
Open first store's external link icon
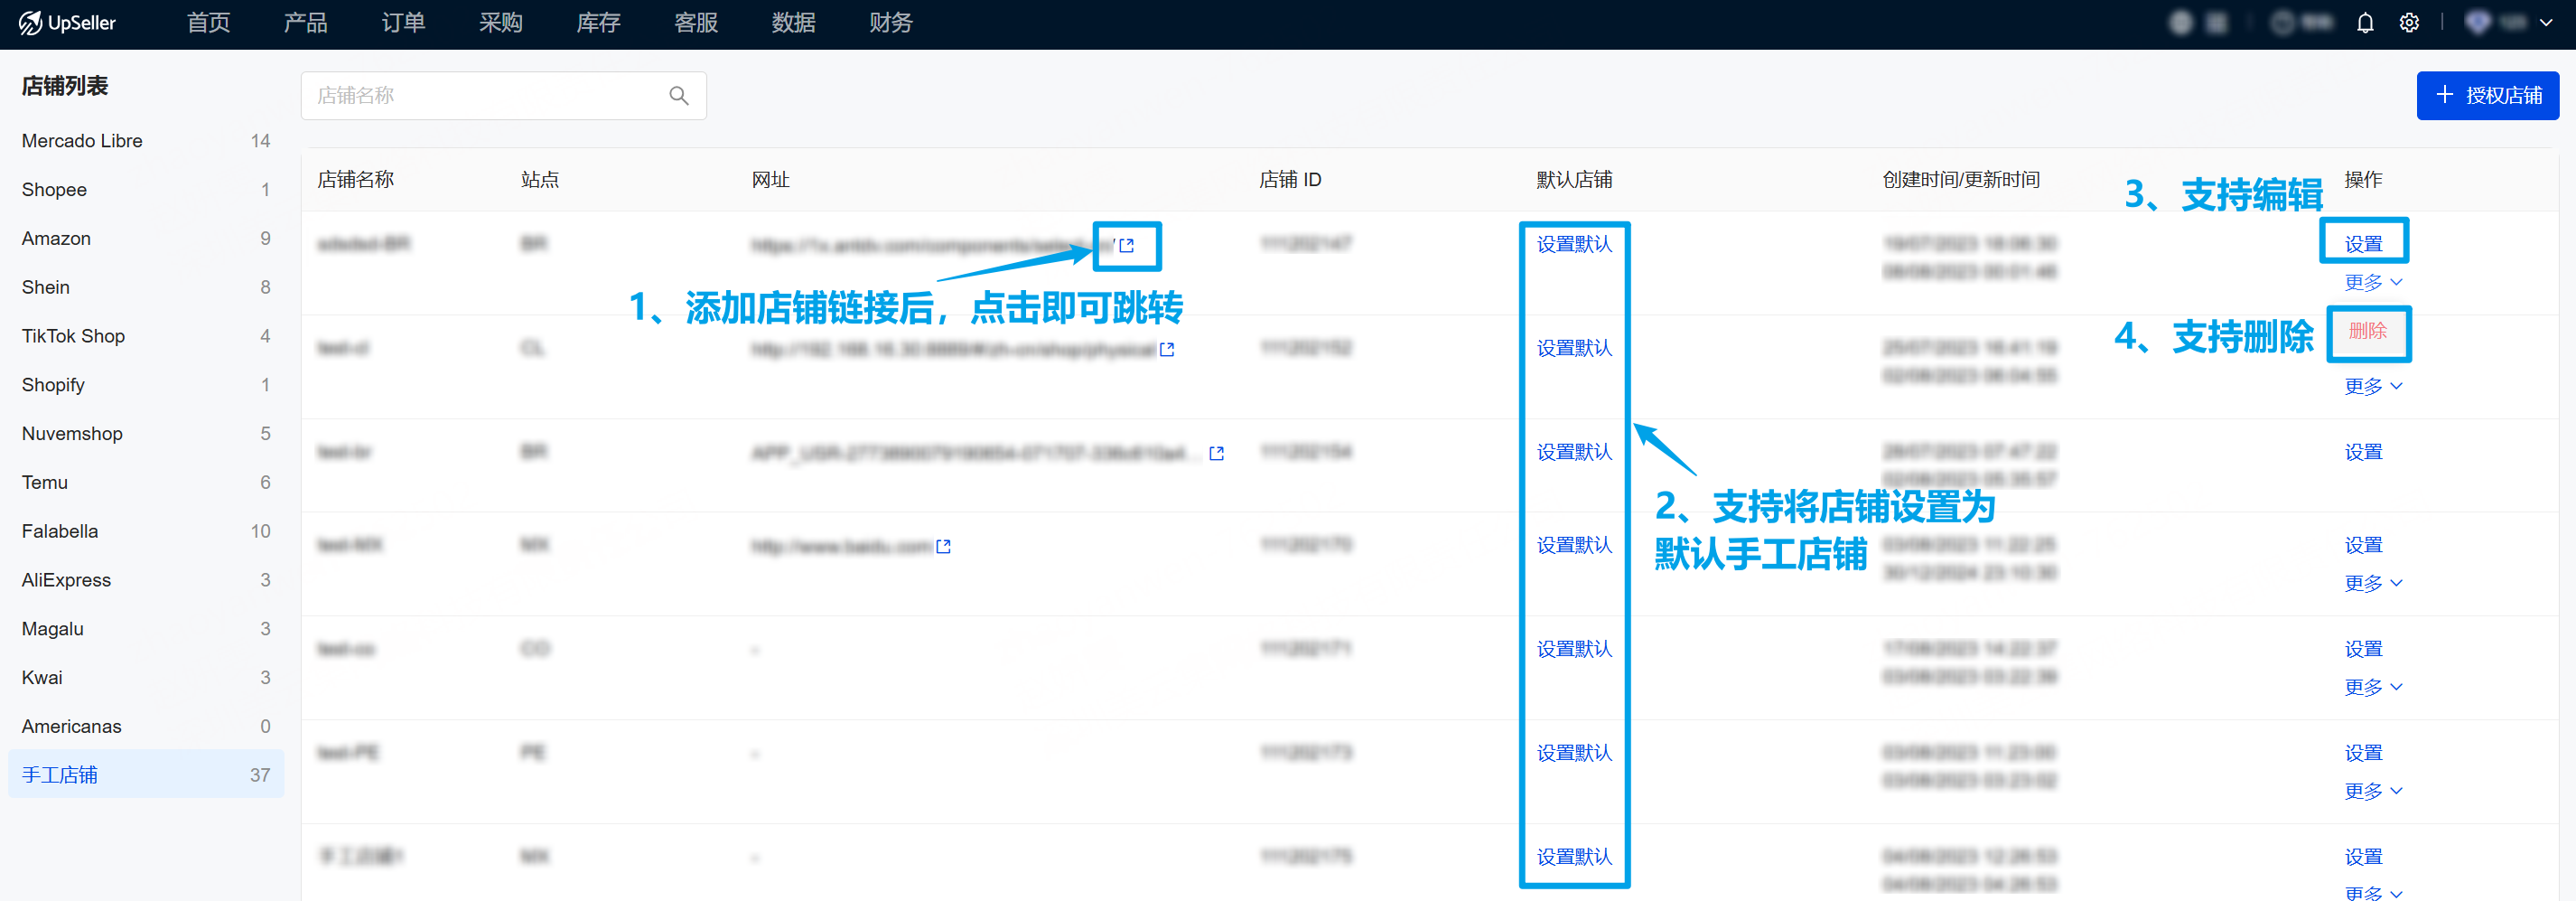[1127, 245]
